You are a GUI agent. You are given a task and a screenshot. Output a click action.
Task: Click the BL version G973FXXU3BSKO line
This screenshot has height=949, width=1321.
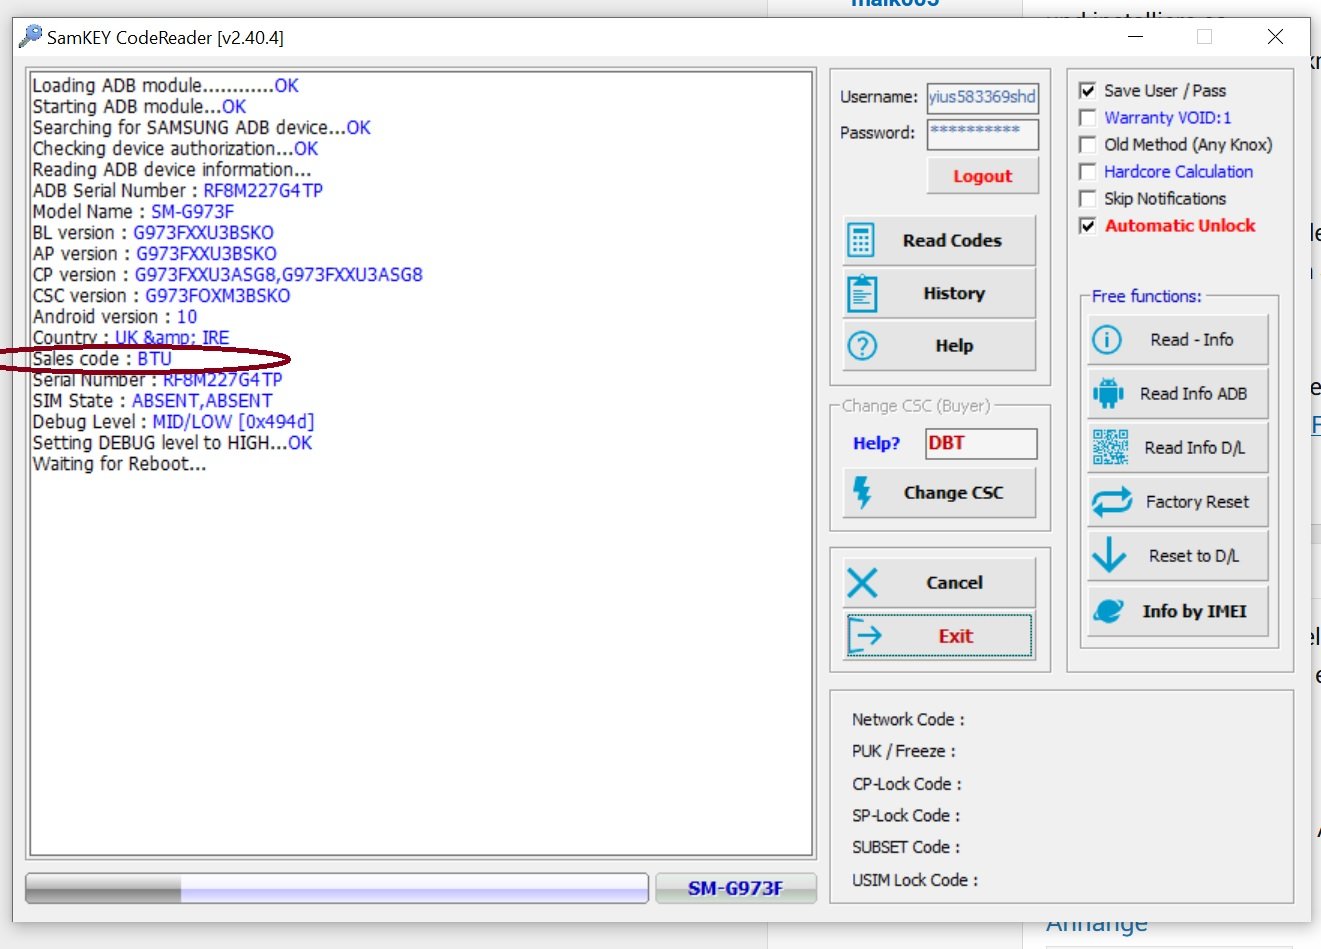pos(153,233)
